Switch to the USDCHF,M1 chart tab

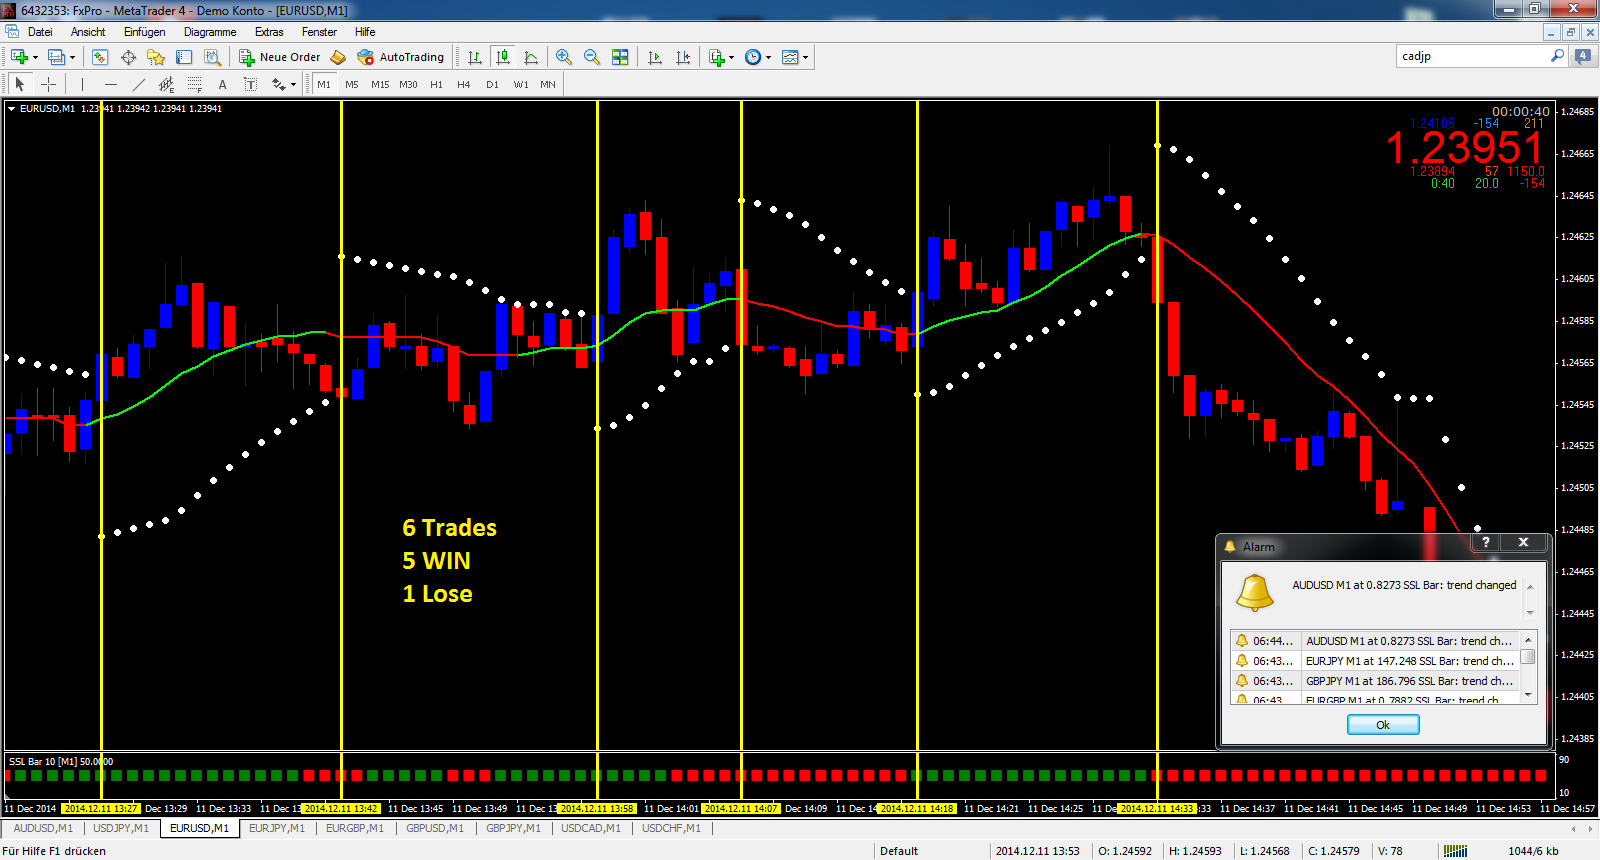(671, 828)
